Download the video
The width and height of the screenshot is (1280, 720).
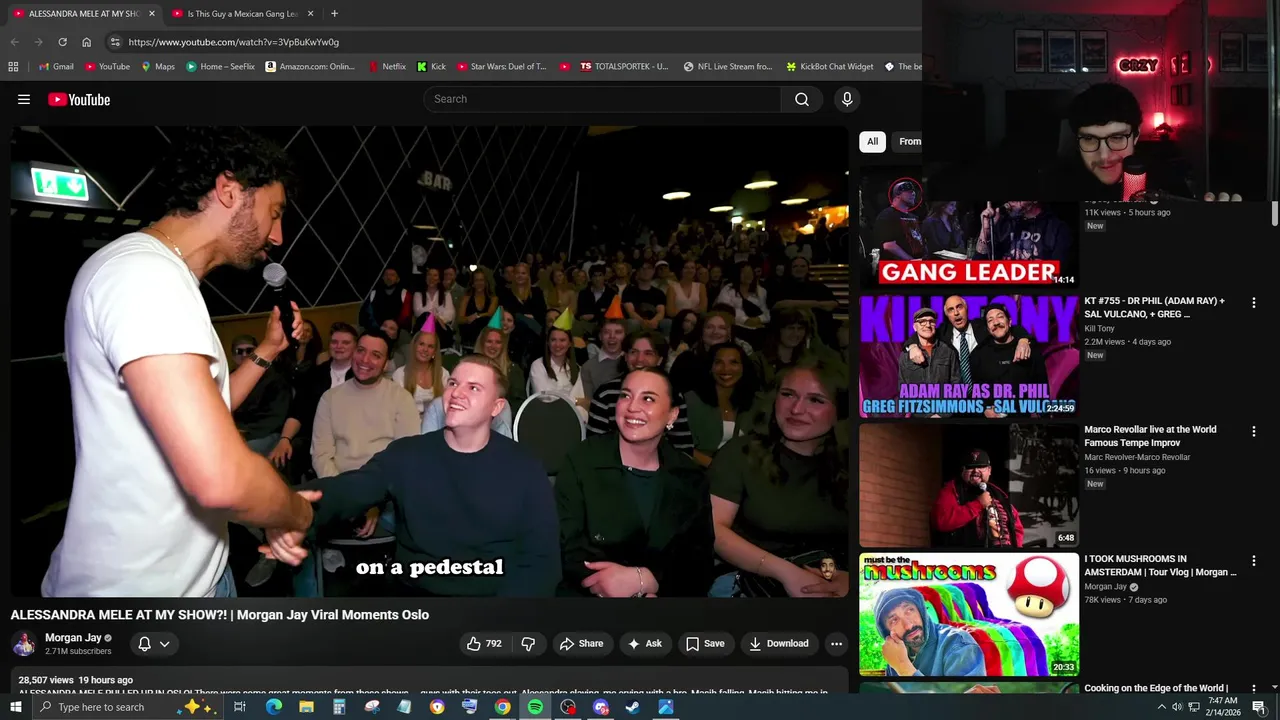coord(779,643)
